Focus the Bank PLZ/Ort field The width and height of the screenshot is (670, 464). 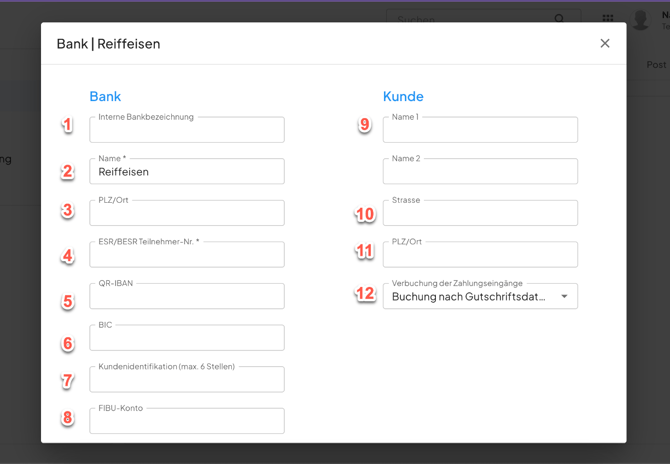[x=187, y=214]
